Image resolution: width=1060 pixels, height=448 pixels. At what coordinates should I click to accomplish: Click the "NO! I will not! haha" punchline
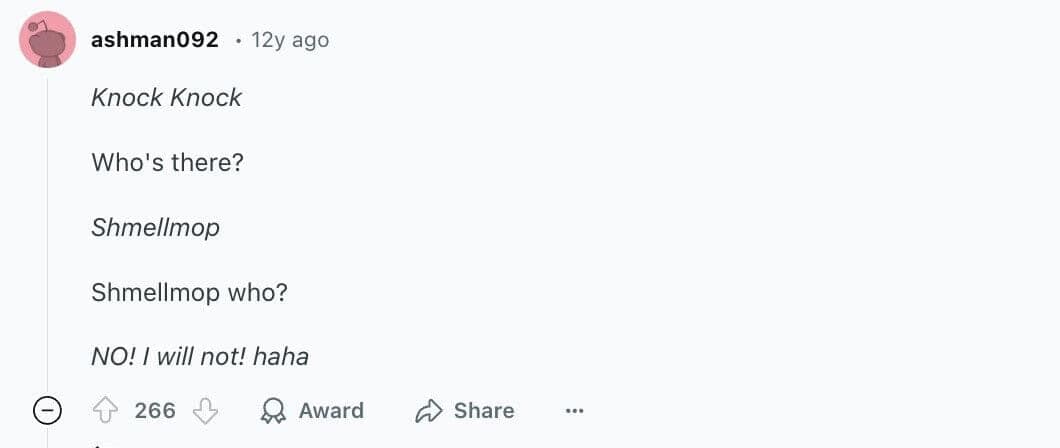[x=200, y=356]
